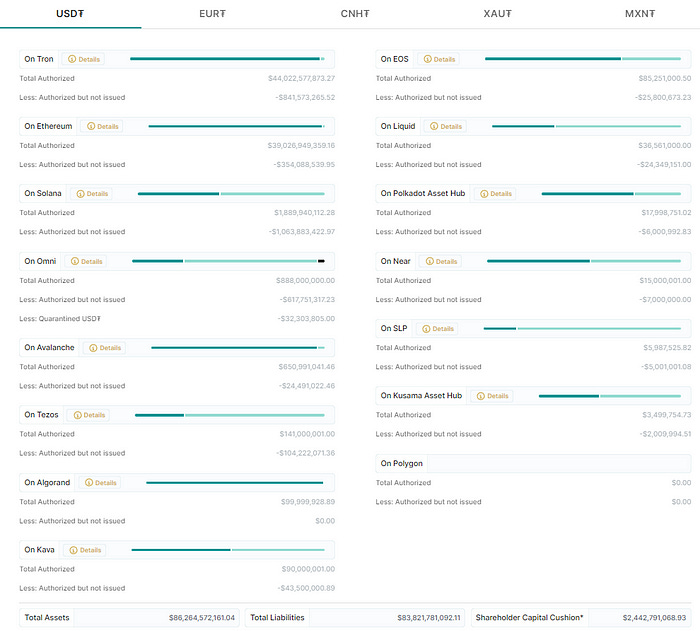Open Details for On Tron
Image resolution: width=700 pixels, height=631 pixels.
coord(83,59)
